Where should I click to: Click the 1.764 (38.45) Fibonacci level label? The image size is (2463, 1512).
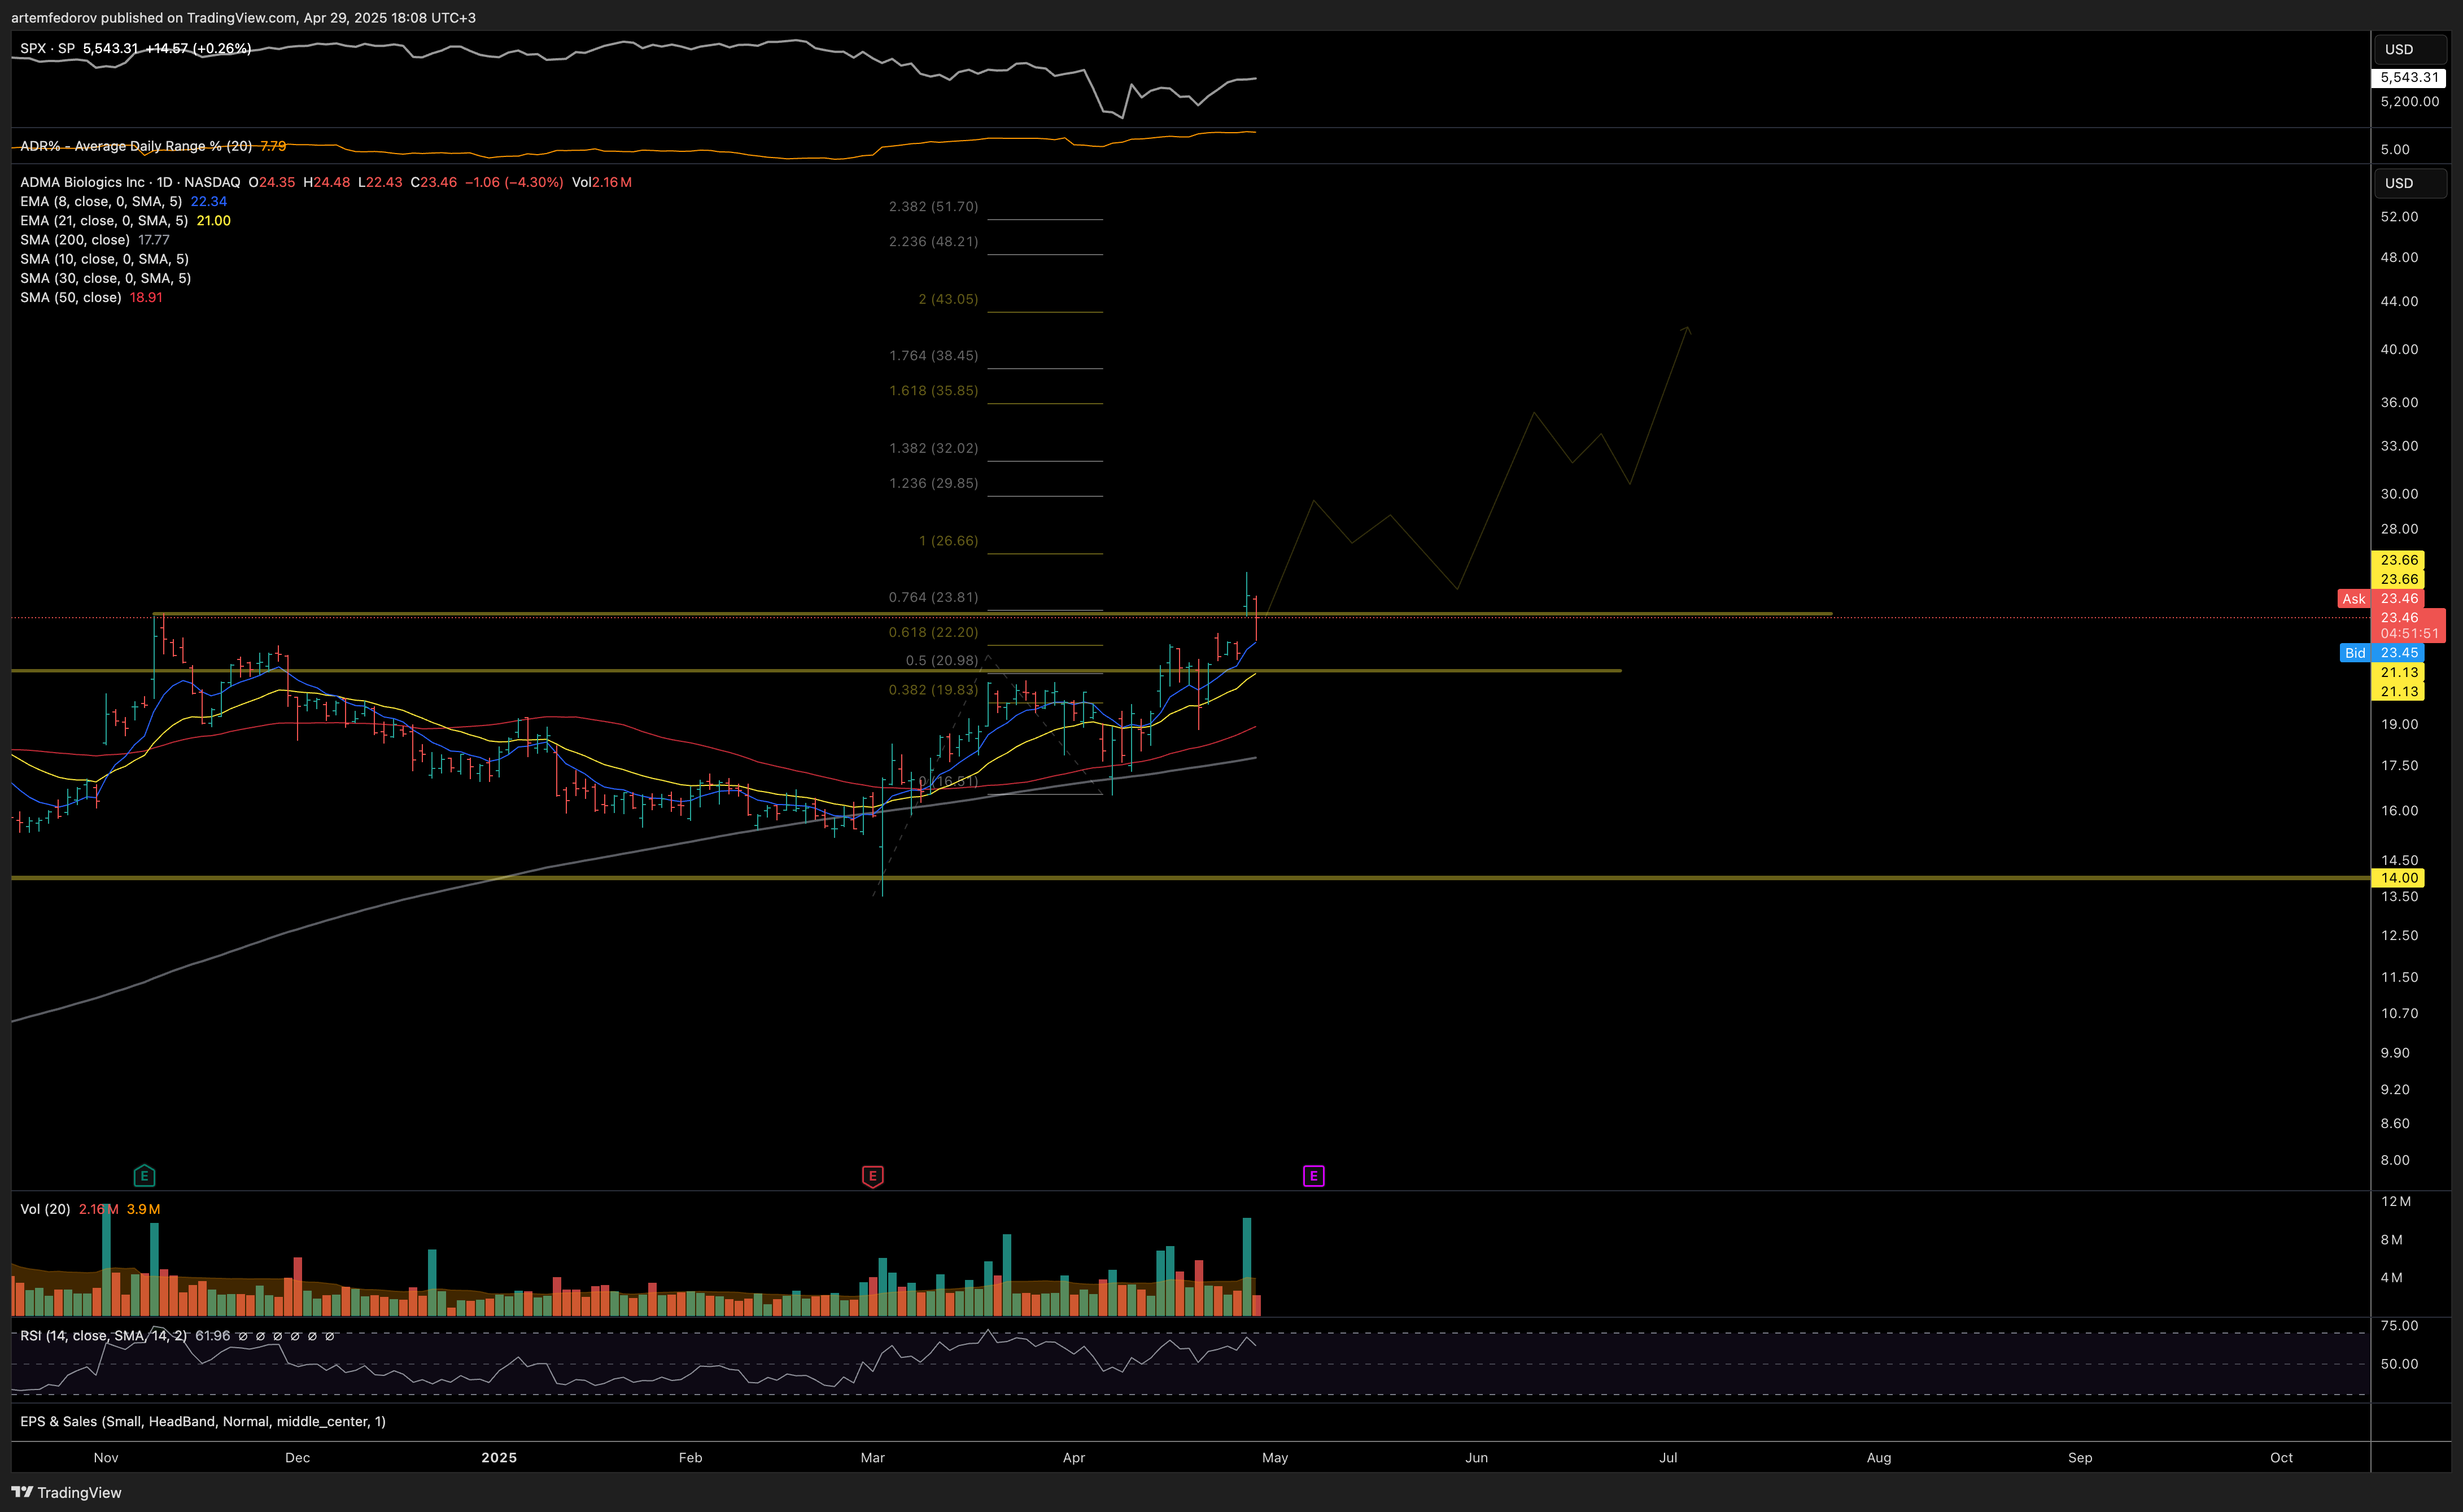pos(933,355)
